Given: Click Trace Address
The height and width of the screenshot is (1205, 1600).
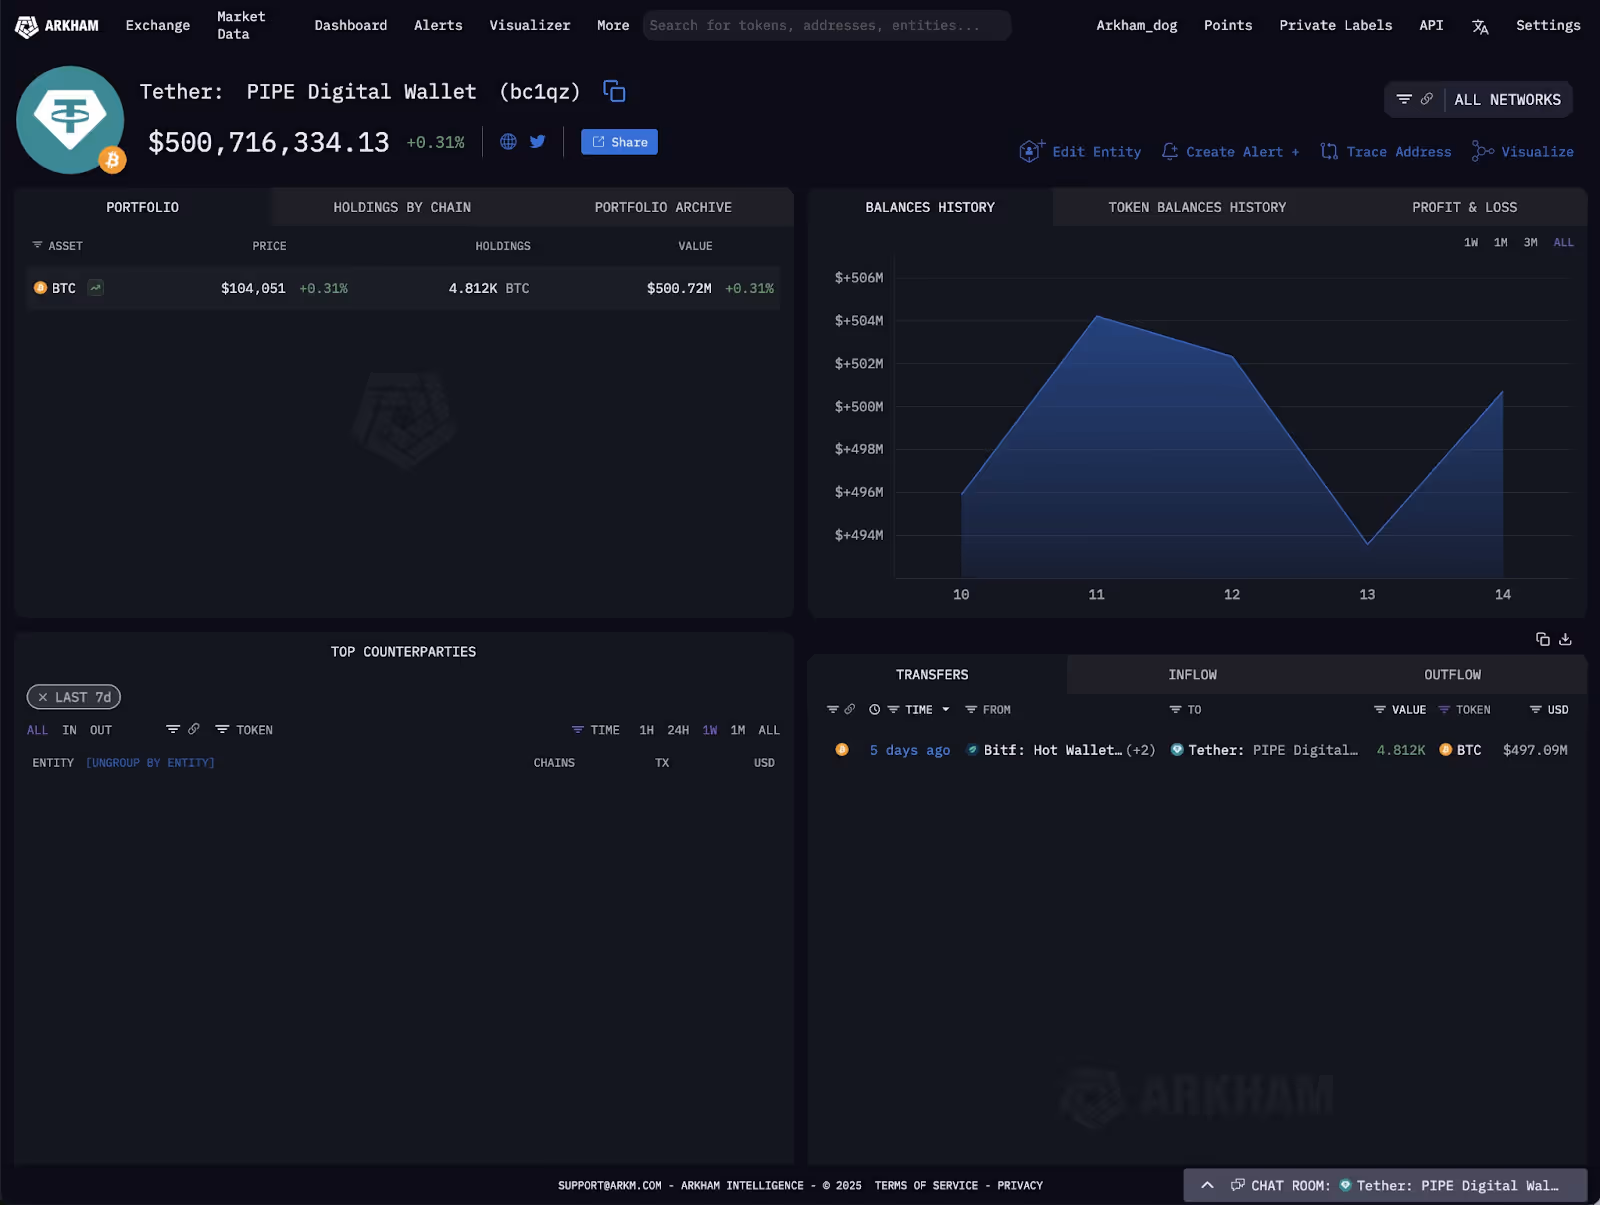Looking at the screenshot, I should click(x=1386, y=152).
